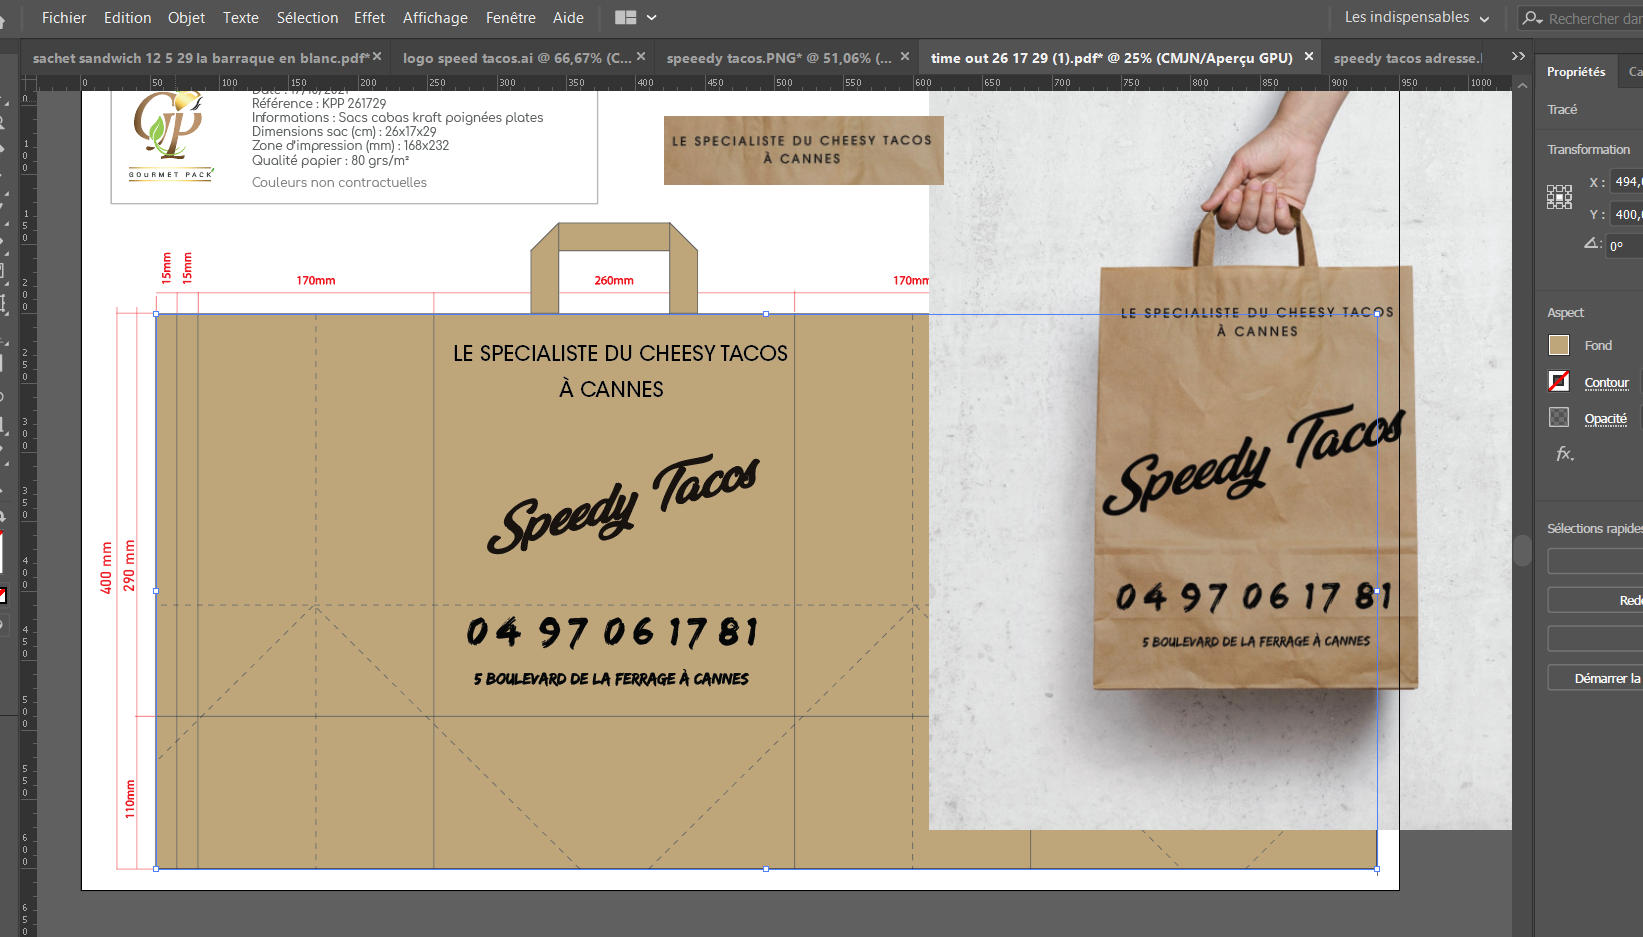Switch to logo speed tacos.ai tab
The height and width of the screenshot is (937, 1643).
point(517,58)
